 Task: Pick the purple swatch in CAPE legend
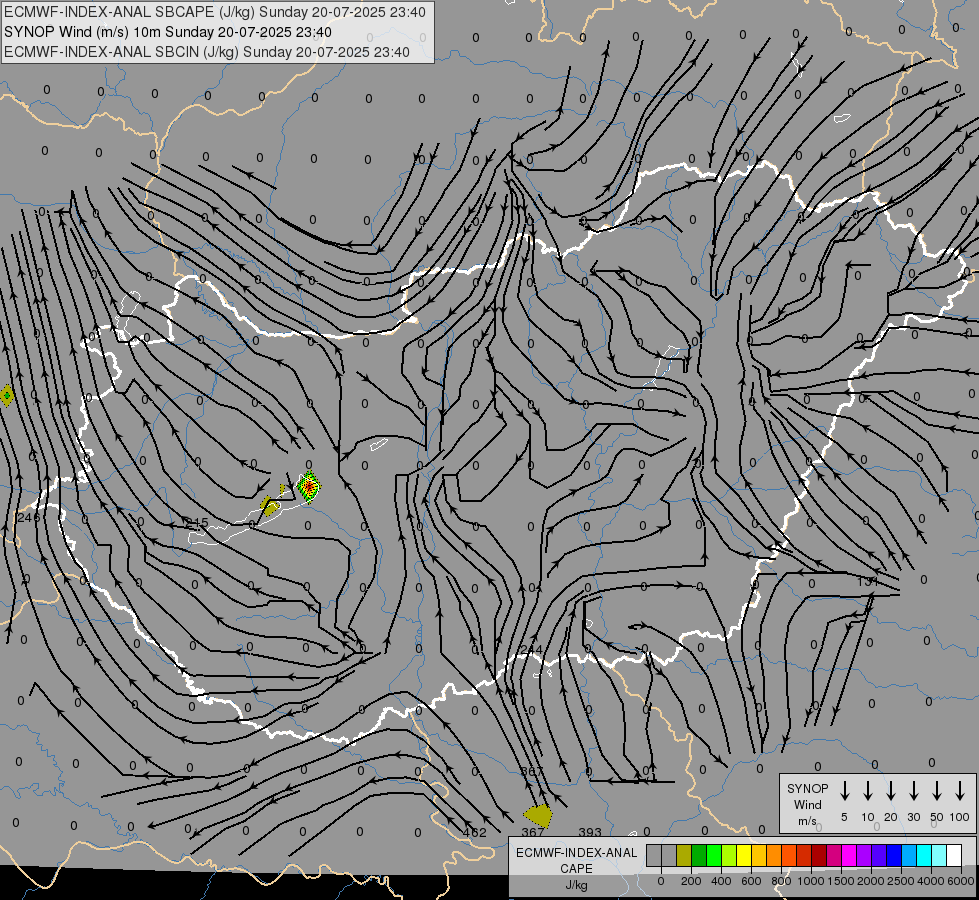(x=863, y=856)
